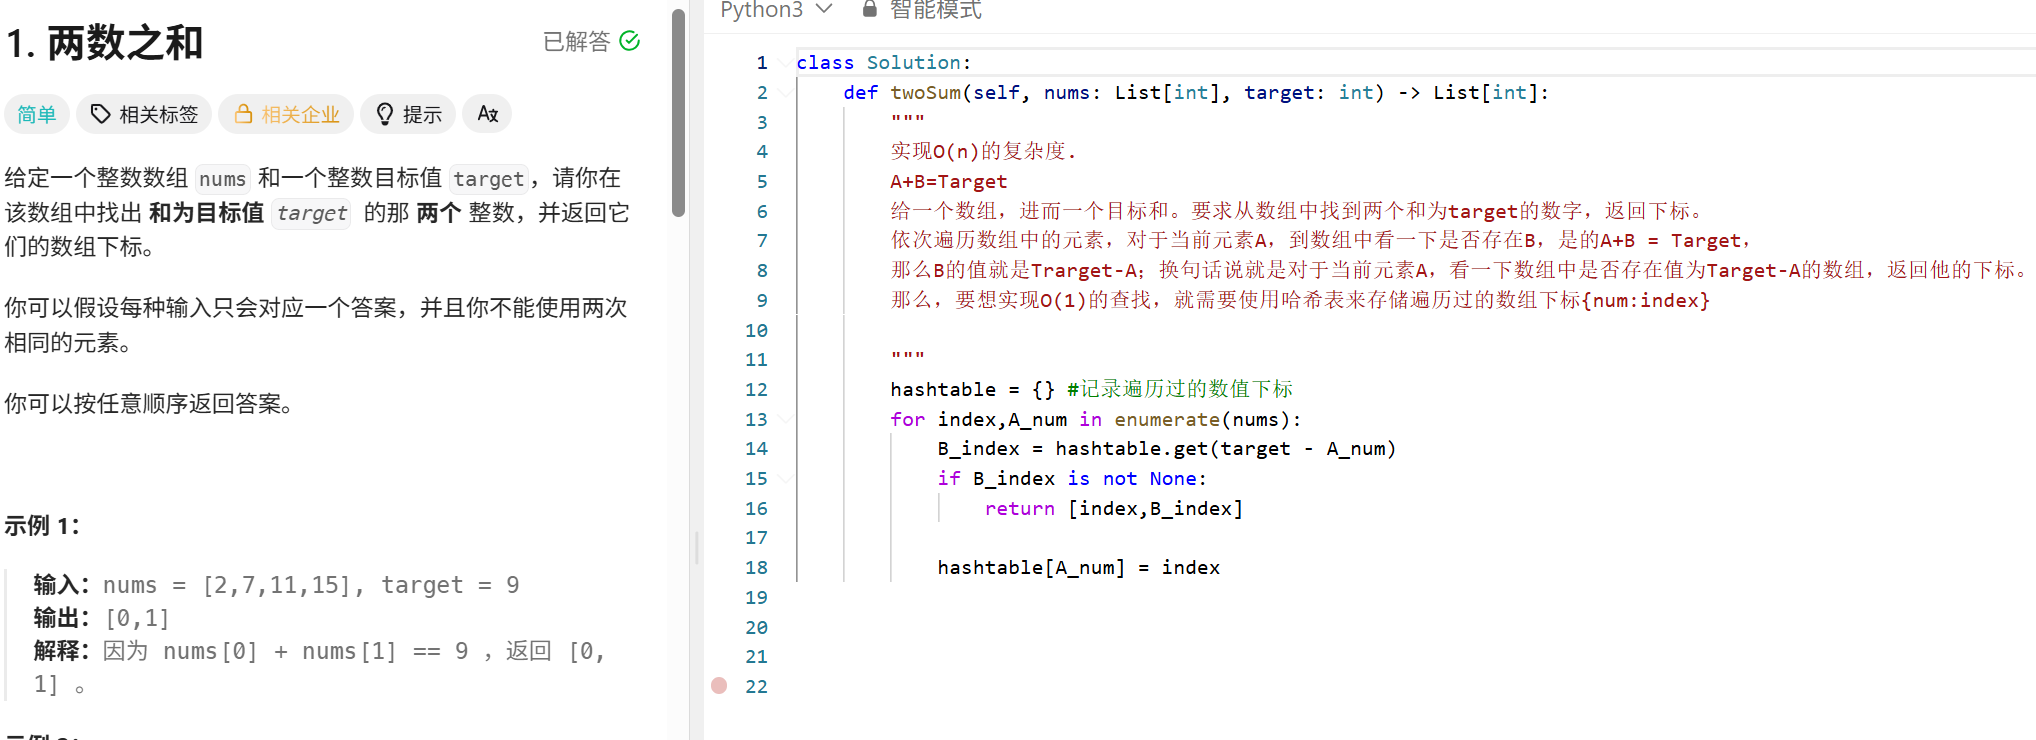
Task: Click the lightbulb icon in 提示
Action: point(385,114)
